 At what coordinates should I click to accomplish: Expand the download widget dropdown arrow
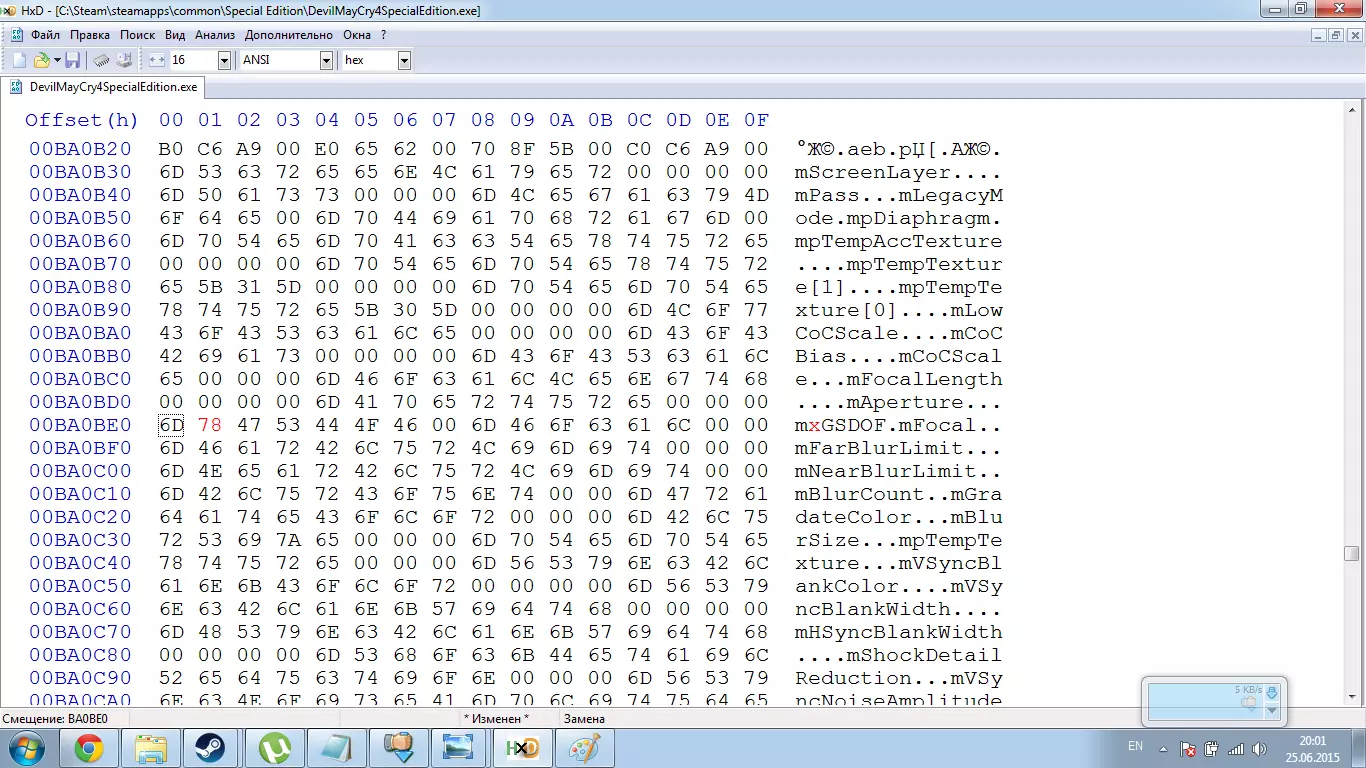coord(1272,711)
